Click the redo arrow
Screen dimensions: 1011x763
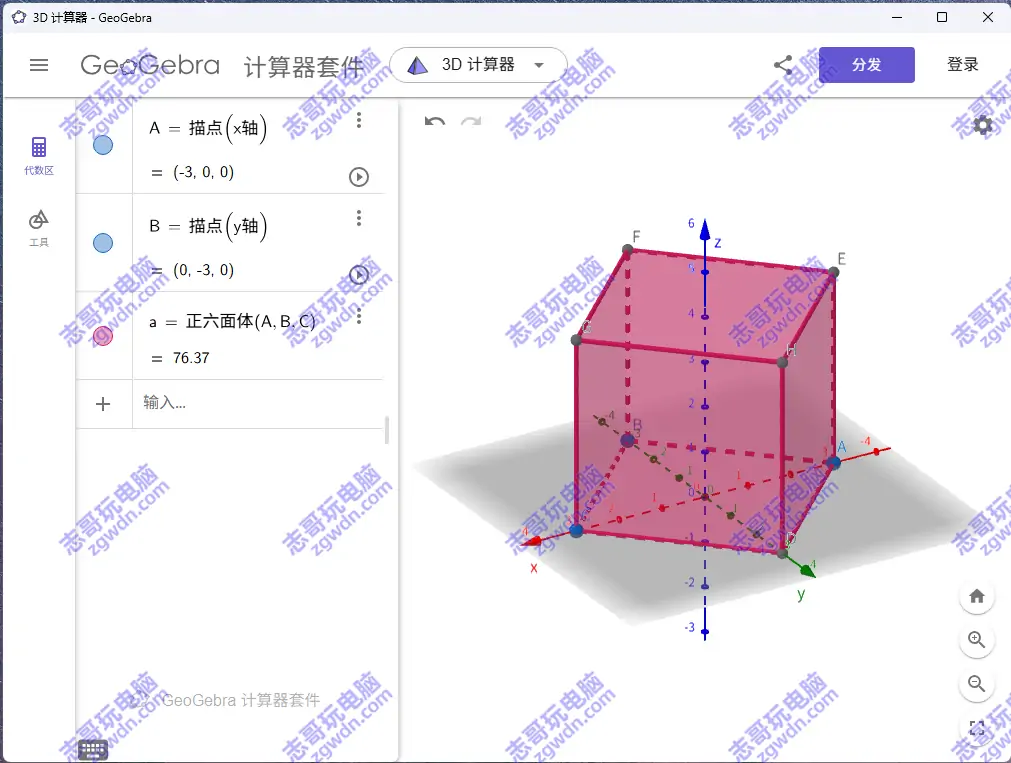tap(470, 121)
